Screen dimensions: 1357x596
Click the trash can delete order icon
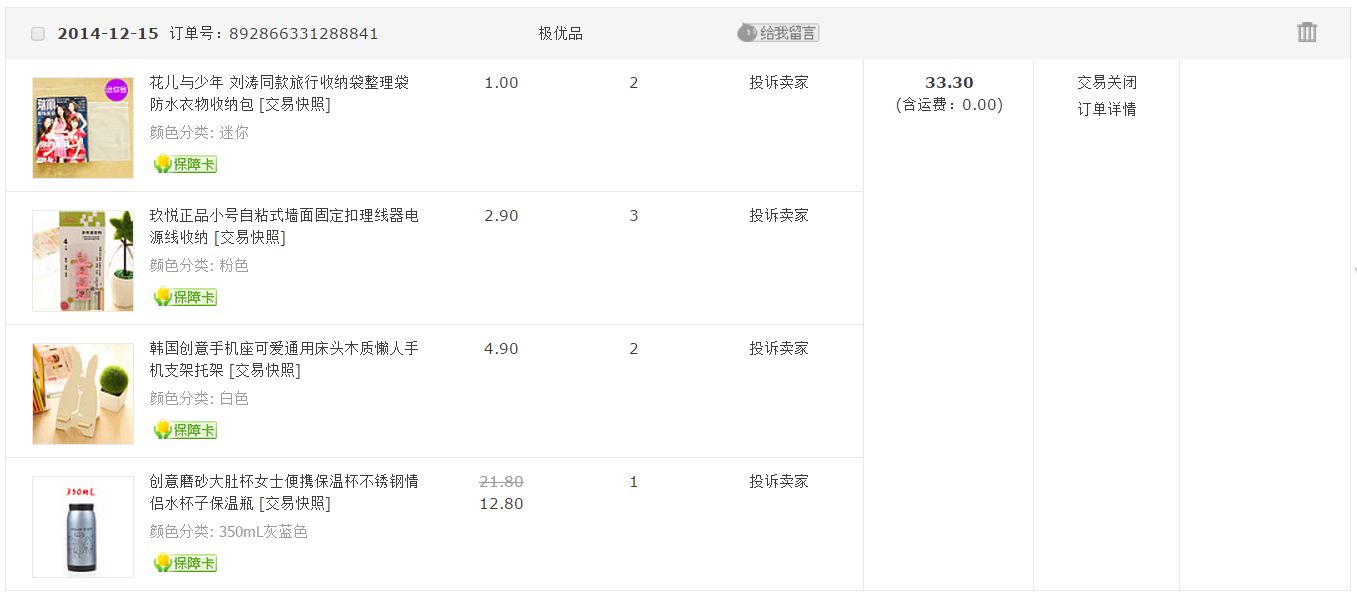pos(1306,32)
